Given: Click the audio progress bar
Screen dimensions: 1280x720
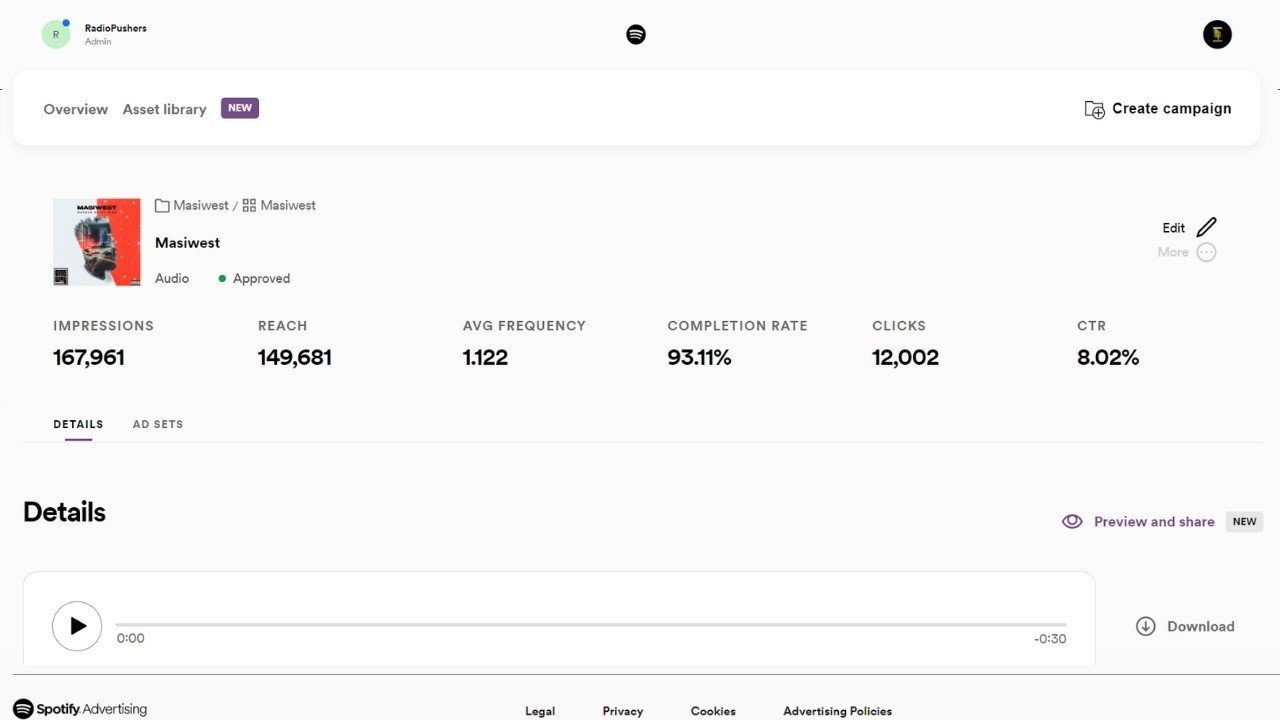Looking at the screenshot, I should (x=591, y=624).
